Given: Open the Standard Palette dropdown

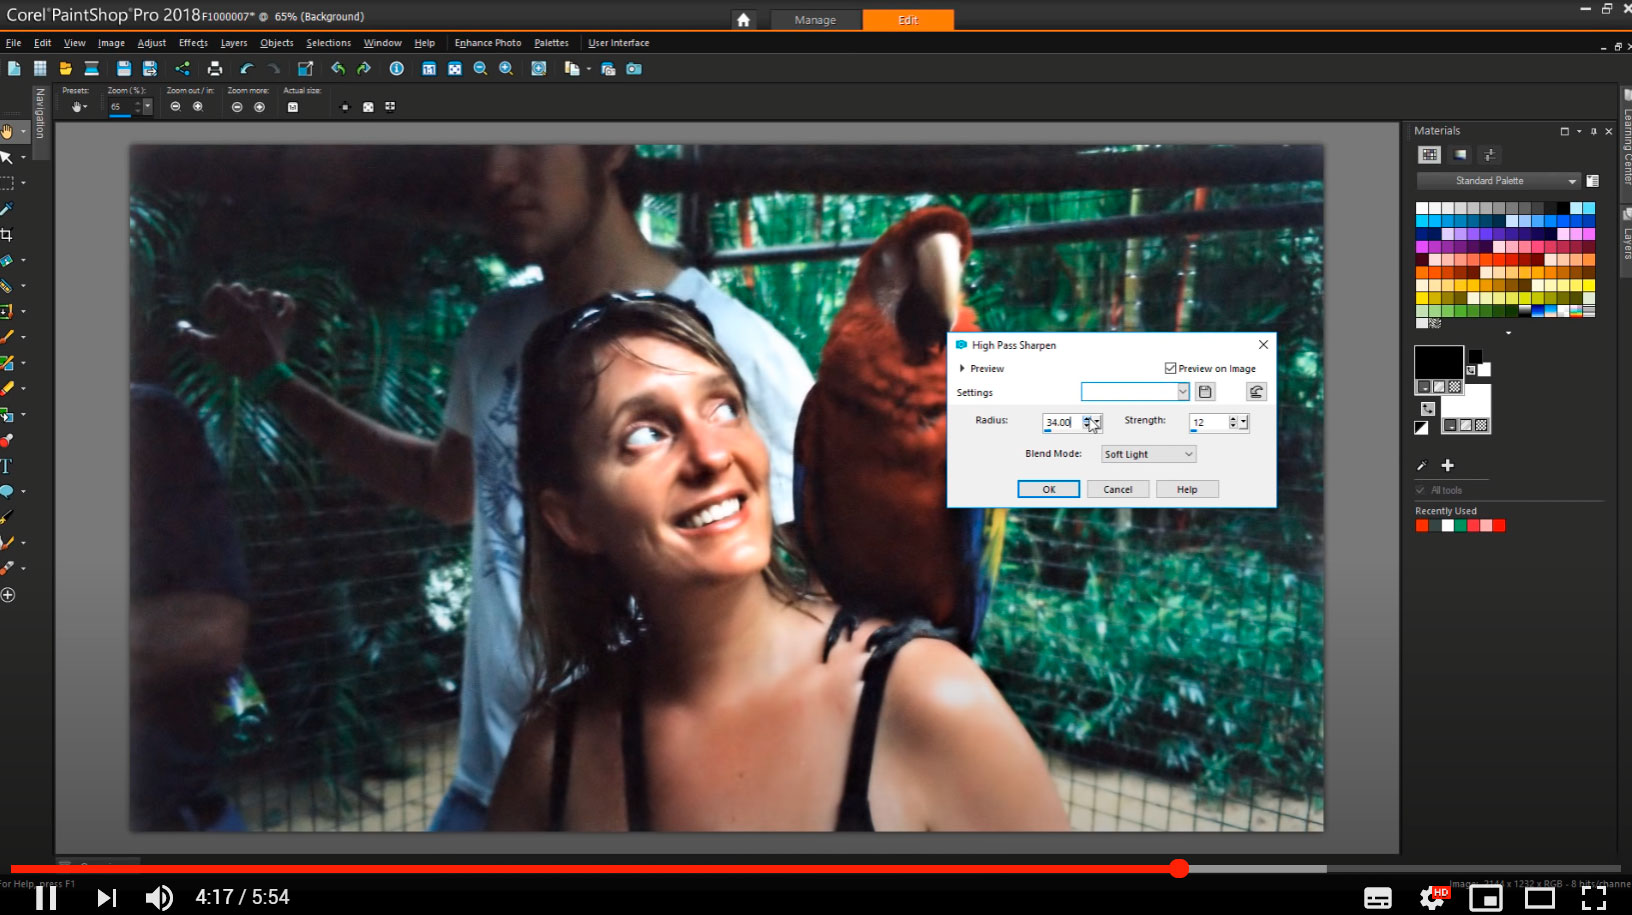Looking at the screenshot, I should tap(1573, 181).
